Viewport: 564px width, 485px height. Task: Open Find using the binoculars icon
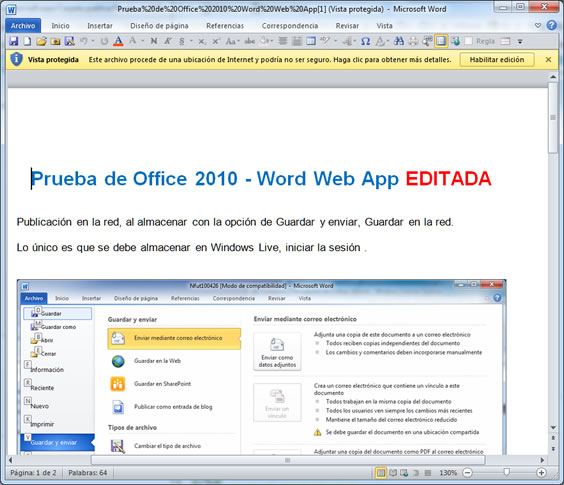tap(399, 41)
